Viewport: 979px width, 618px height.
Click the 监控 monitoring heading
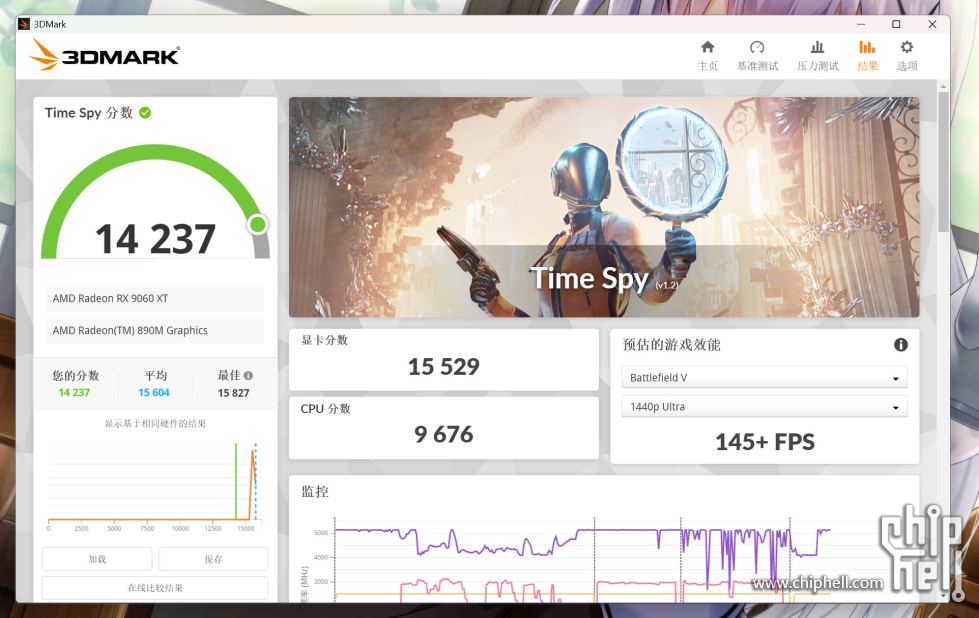click(x=315, y=491)
